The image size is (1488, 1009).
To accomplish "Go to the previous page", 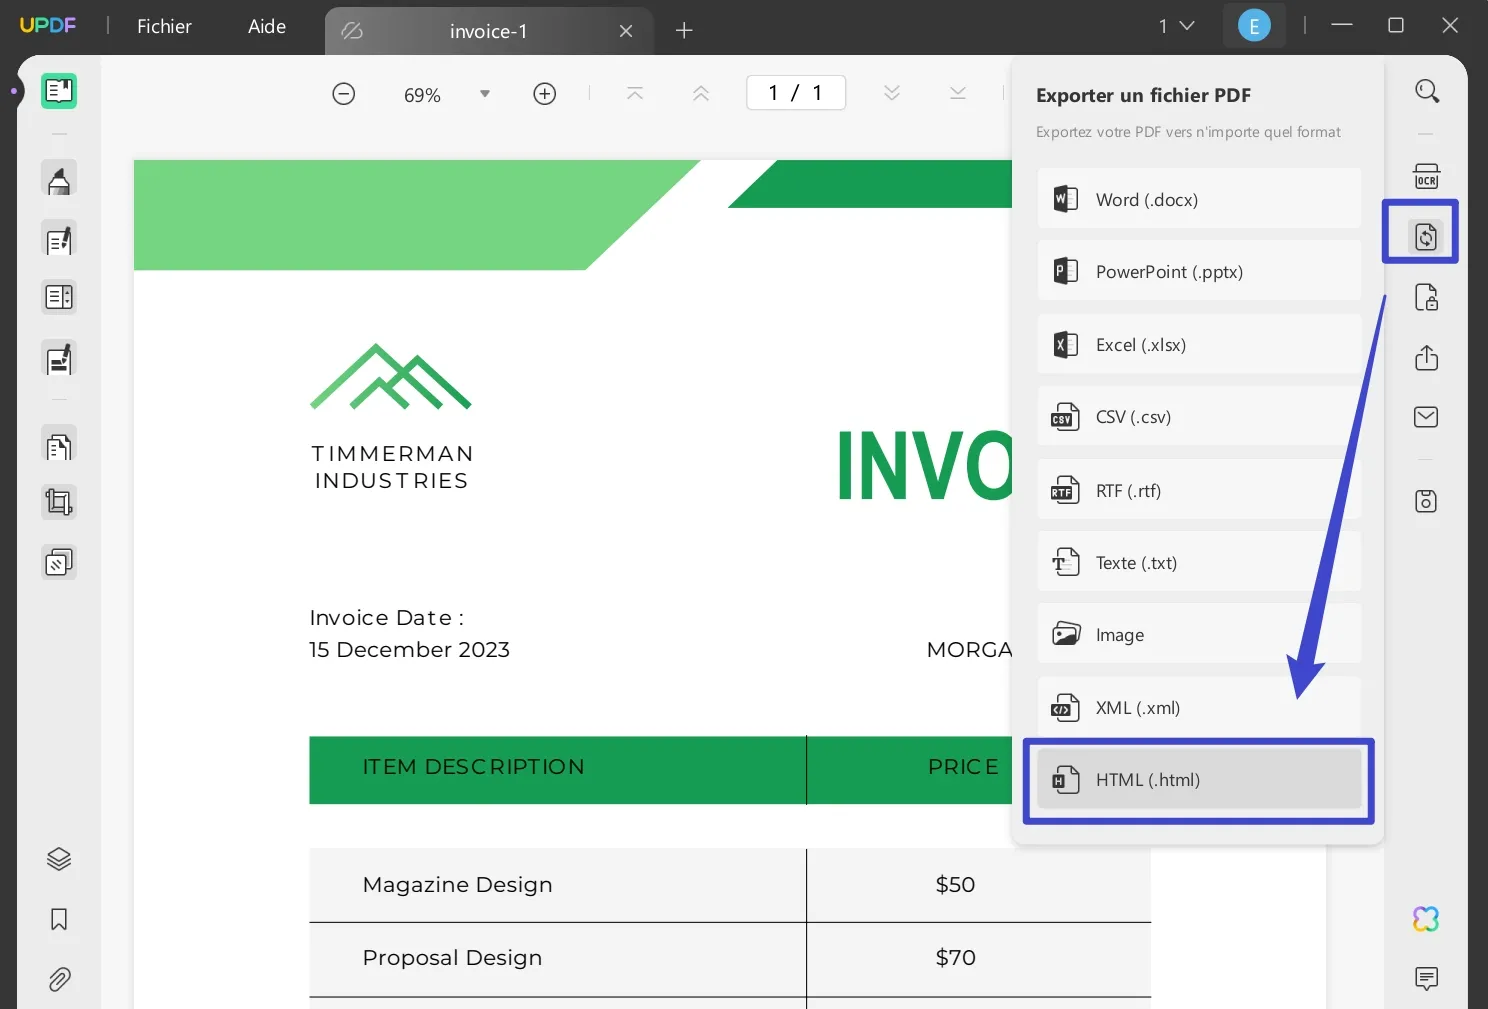I will coord(701,93).
